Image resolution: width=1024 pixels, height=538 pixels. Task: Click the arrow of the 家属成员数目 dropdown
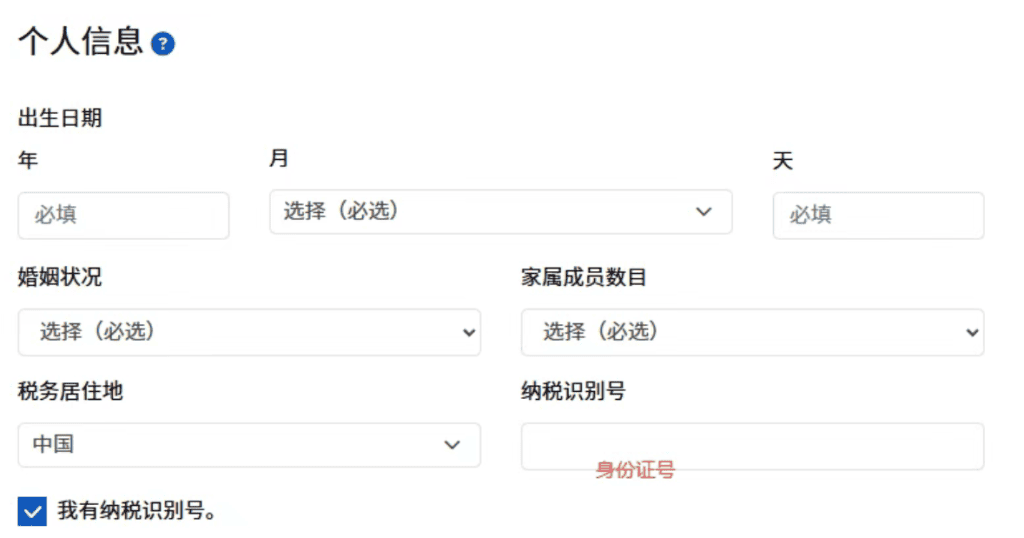coord(972,333)
